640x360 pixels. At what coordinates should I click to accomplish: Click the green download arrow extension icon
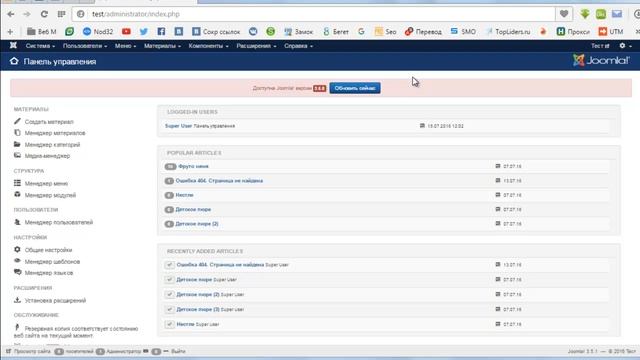click(x=584, y=14)
